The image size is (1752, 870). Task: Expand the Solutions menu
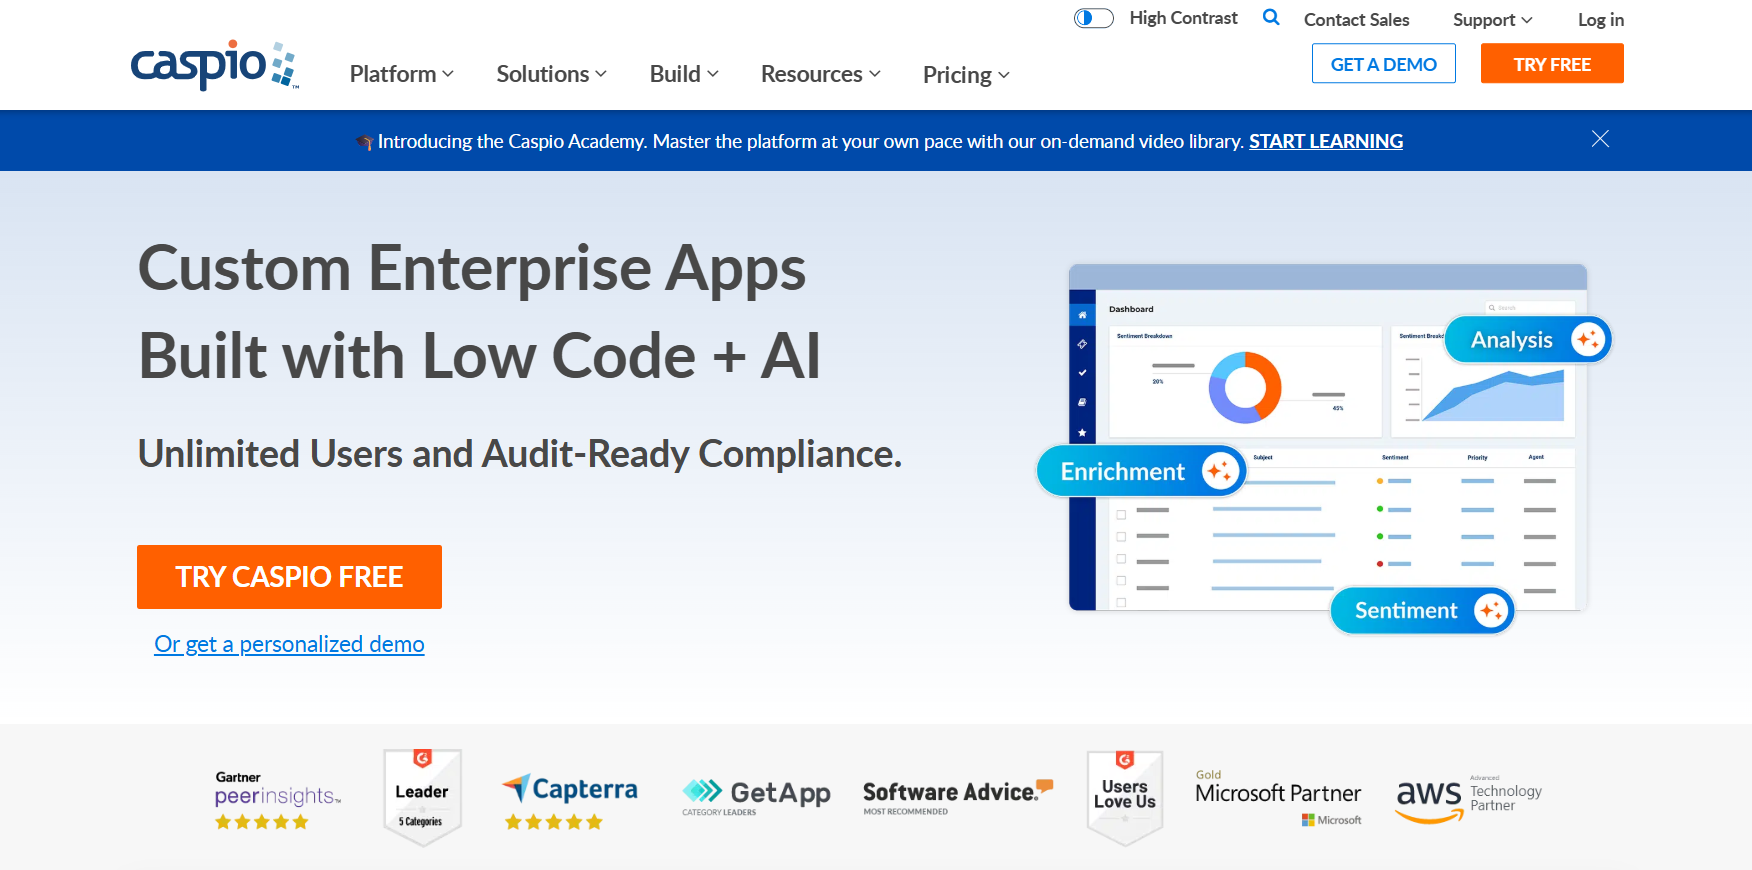click(x=552, y=74)
